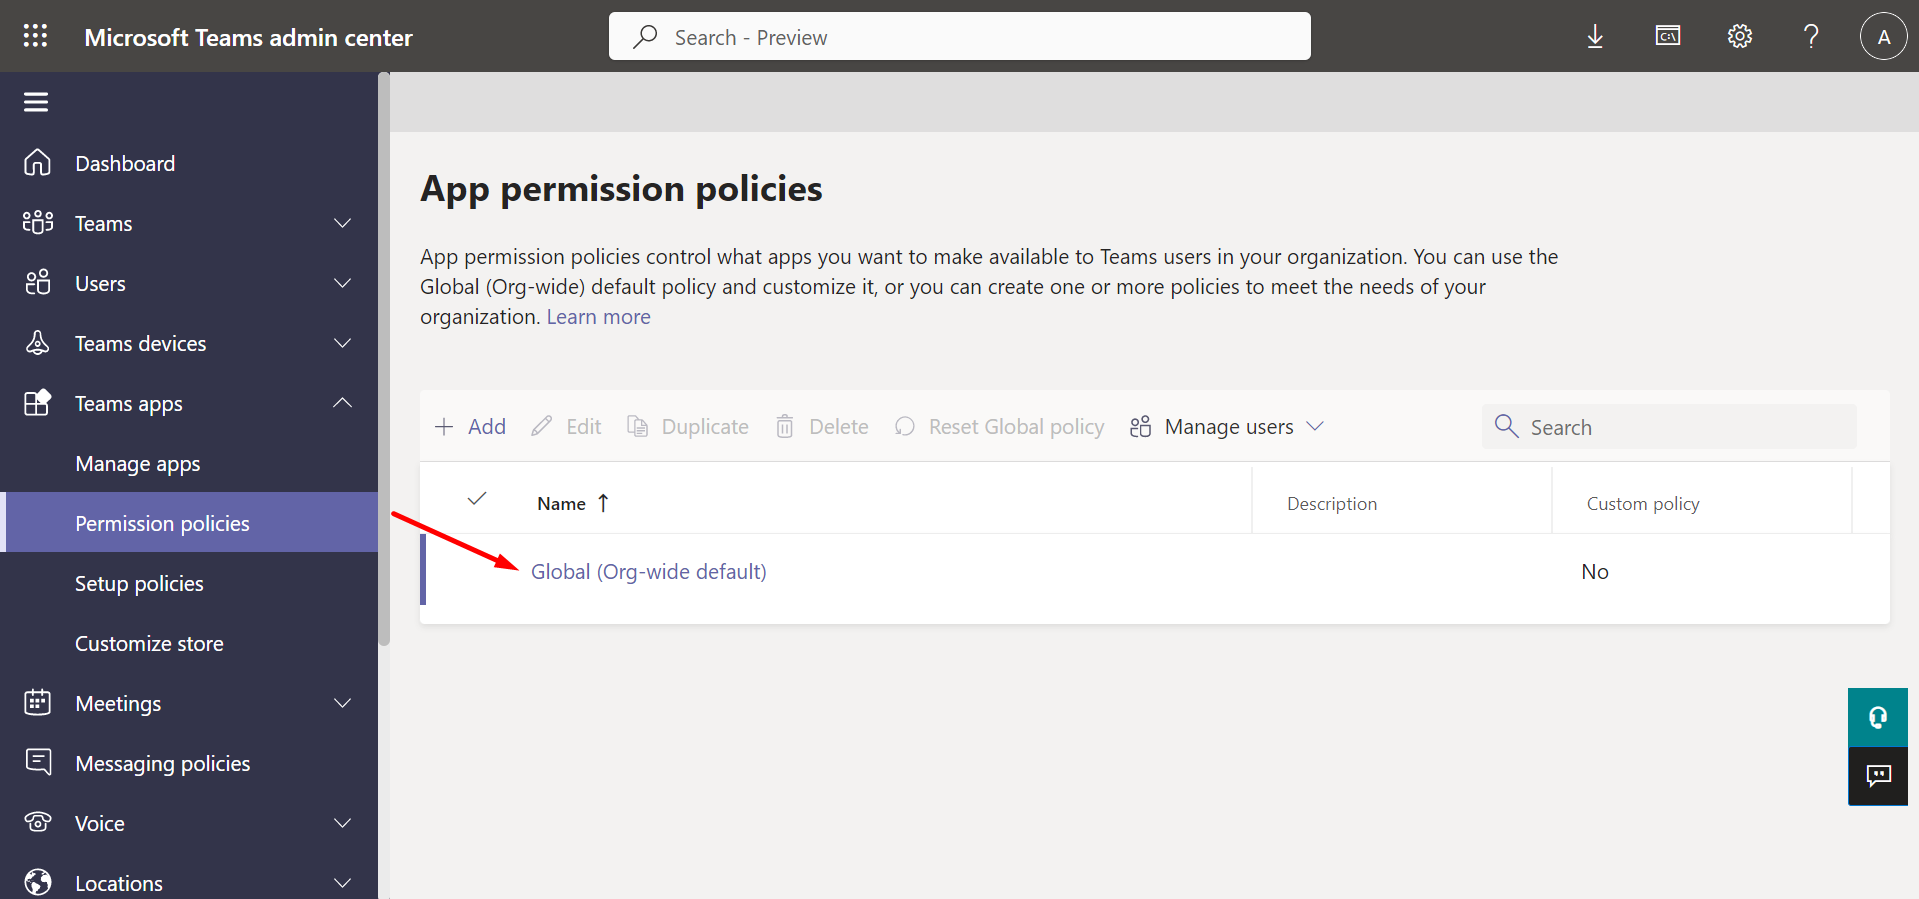Open the Cloud Shell console icon
Image resolution: width=1919 pixels, height=899 pixels.
pyautogui.click(x=1668, y=37)
